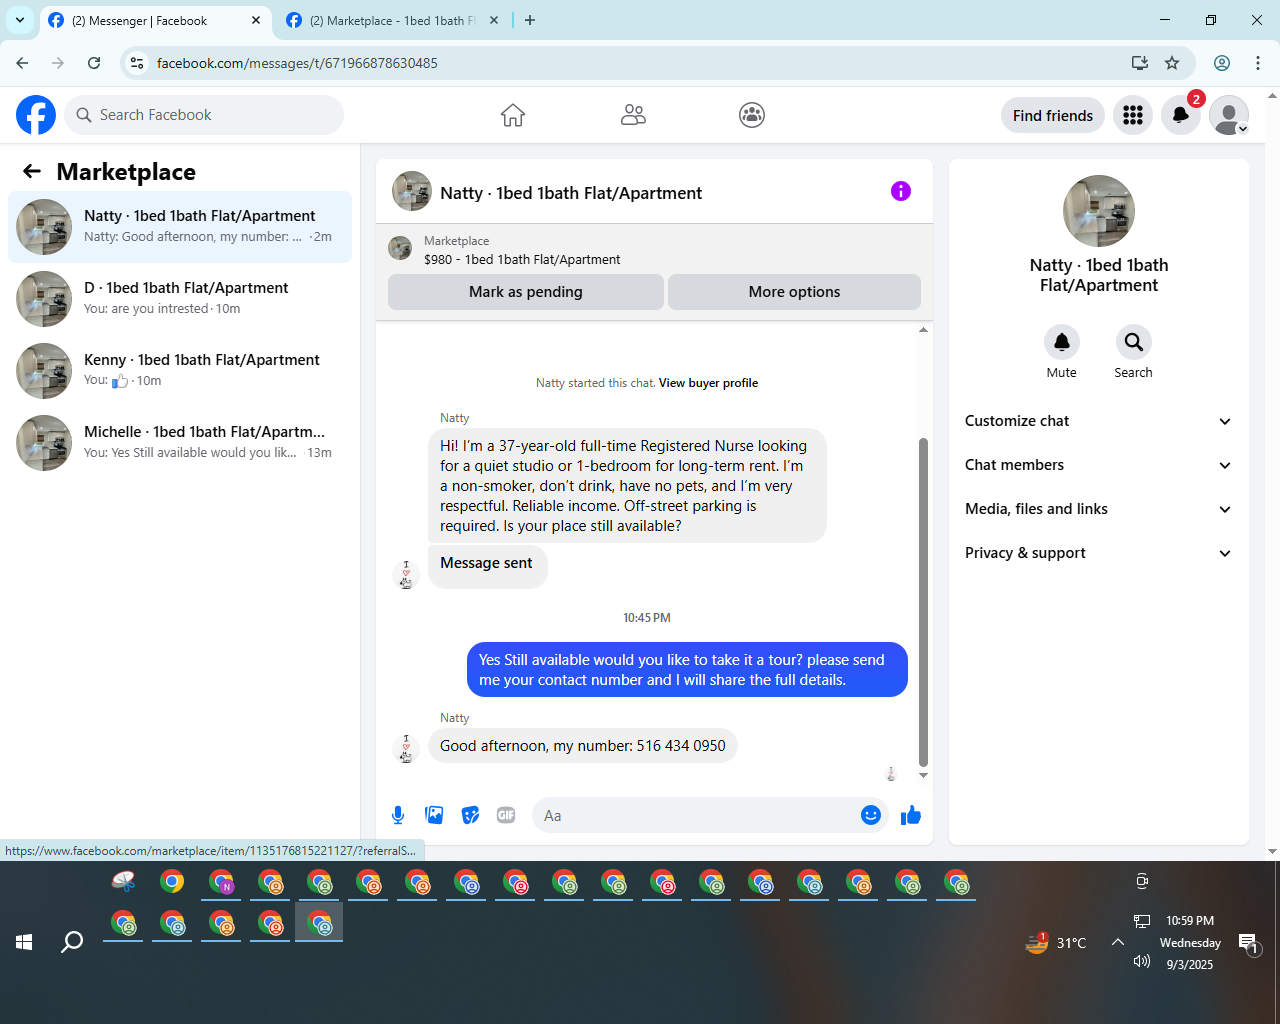Image resolution: width=1280 pixels, height=1024 pixels.
Task: Open Chrome profile icon in toolbar
Action: 1222,63
